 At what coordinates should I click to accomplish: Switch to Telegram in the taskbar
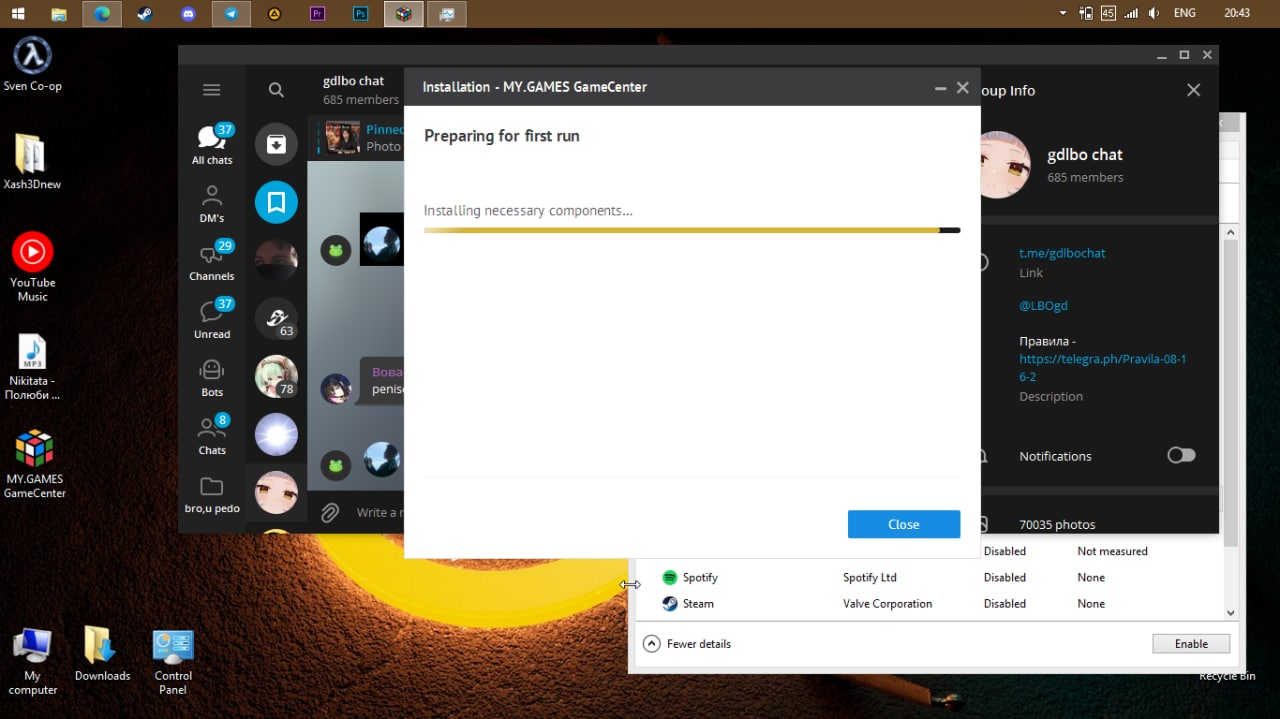click(x=231, y=14)
